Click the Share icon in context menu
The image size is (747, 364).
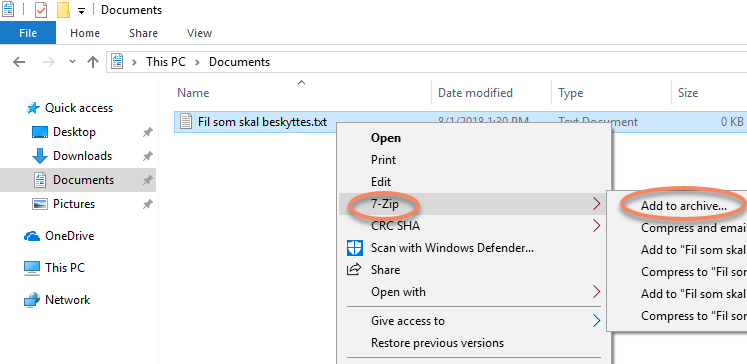pos(353,270)
